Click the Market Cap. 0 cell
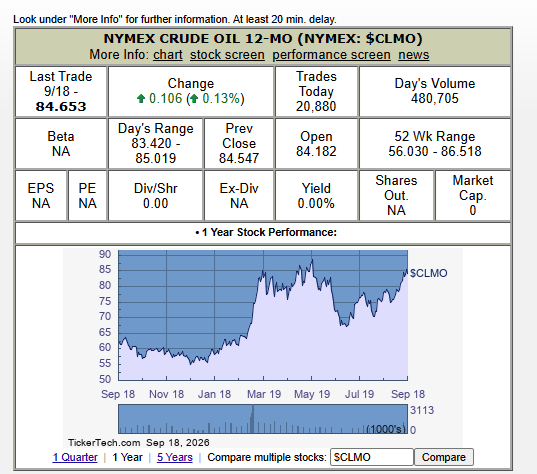The width and height of the screenshot is (537, 474). (x=473, y=196)
